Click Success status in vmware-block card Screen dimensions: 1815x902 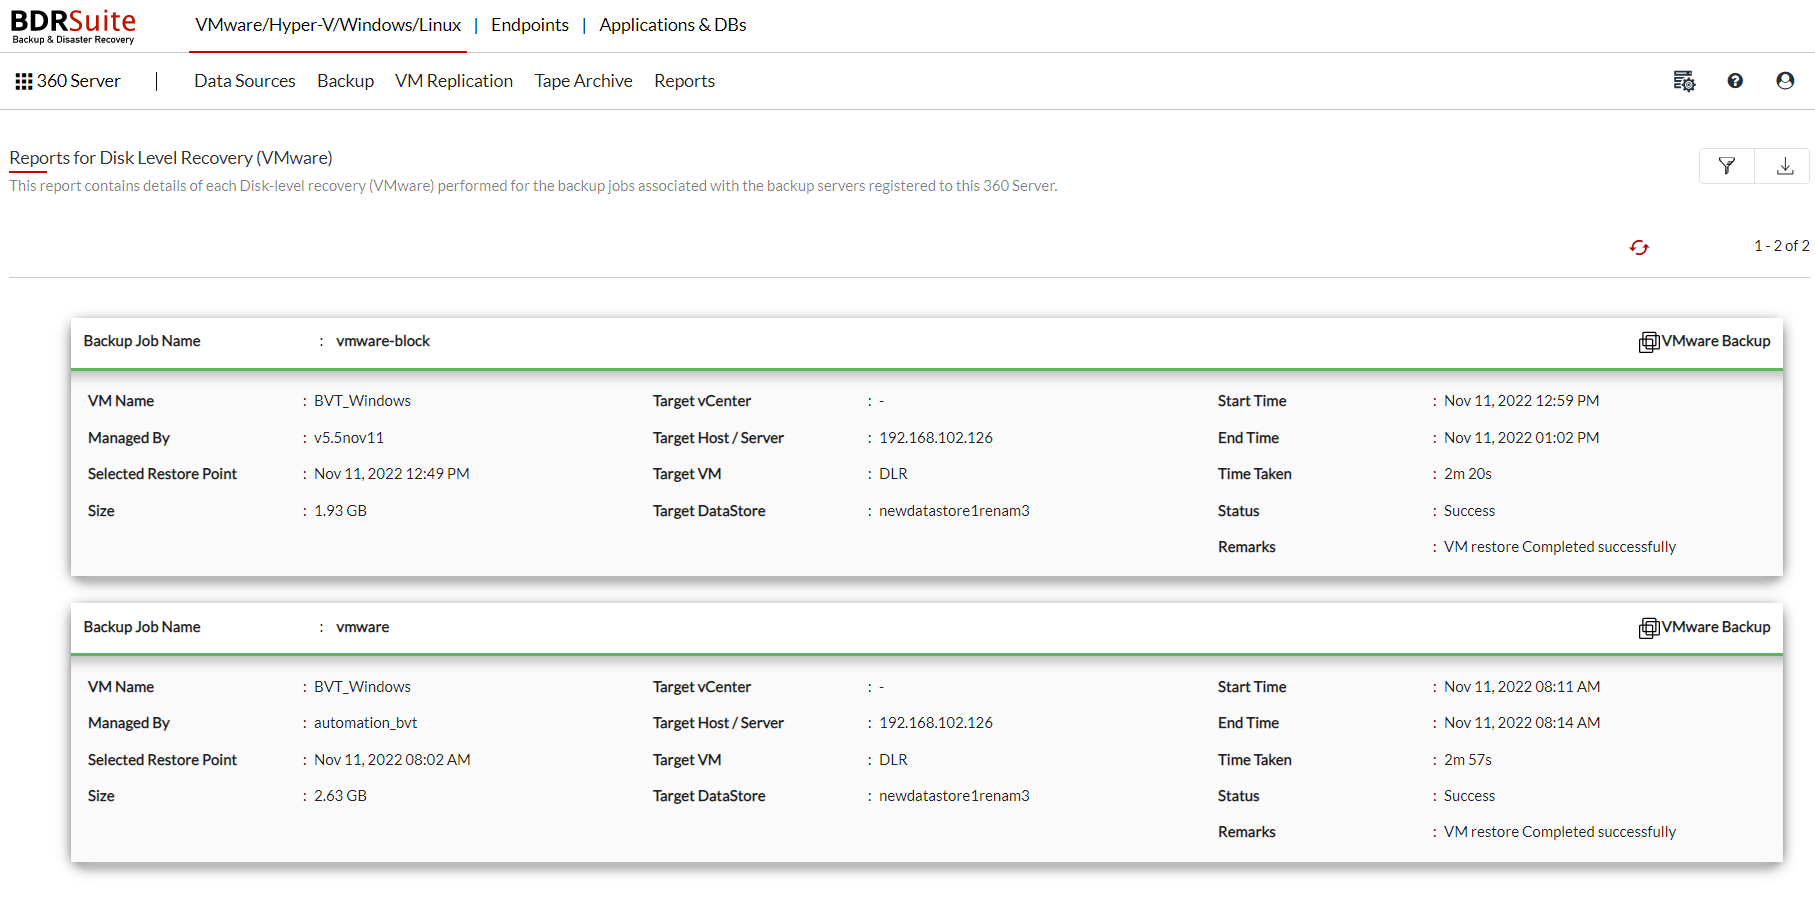[1470, 511]
